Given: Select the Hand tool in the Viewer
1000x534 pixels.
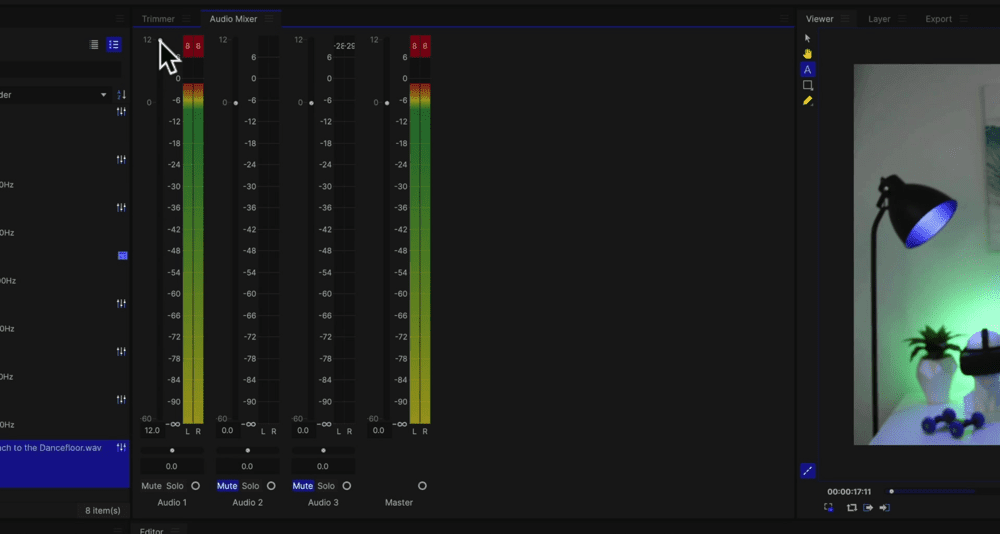Looking at the screenshot, I should click(807, 54).
